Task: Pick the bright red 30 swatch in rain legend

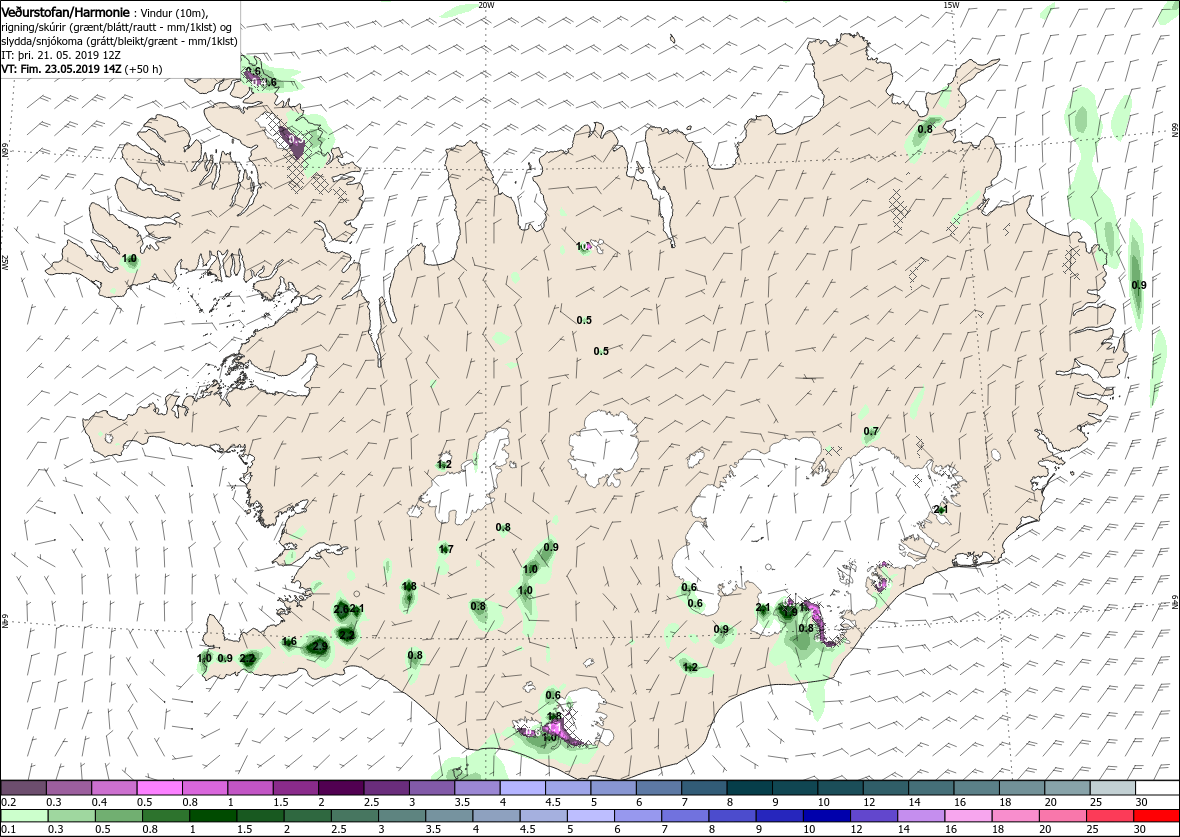Action: (x=1157, y=816)
